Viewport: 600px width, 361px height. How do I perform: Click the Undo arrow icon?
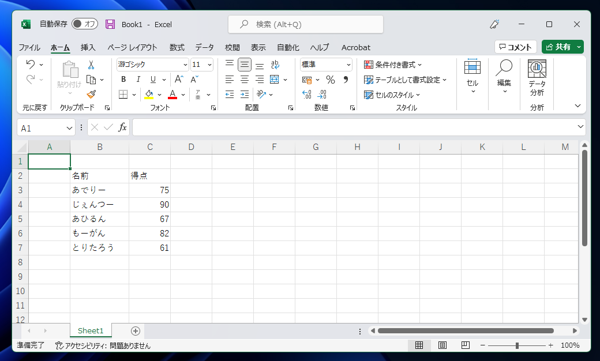tap(30, 64)
